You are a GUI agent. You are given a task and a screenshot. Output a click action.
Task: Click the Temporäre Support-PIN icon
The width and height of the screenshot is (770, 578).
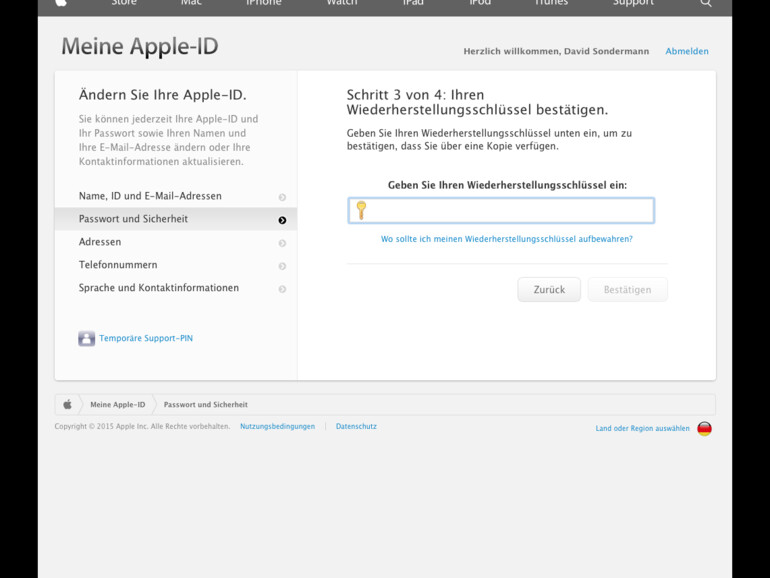(87, 339)
